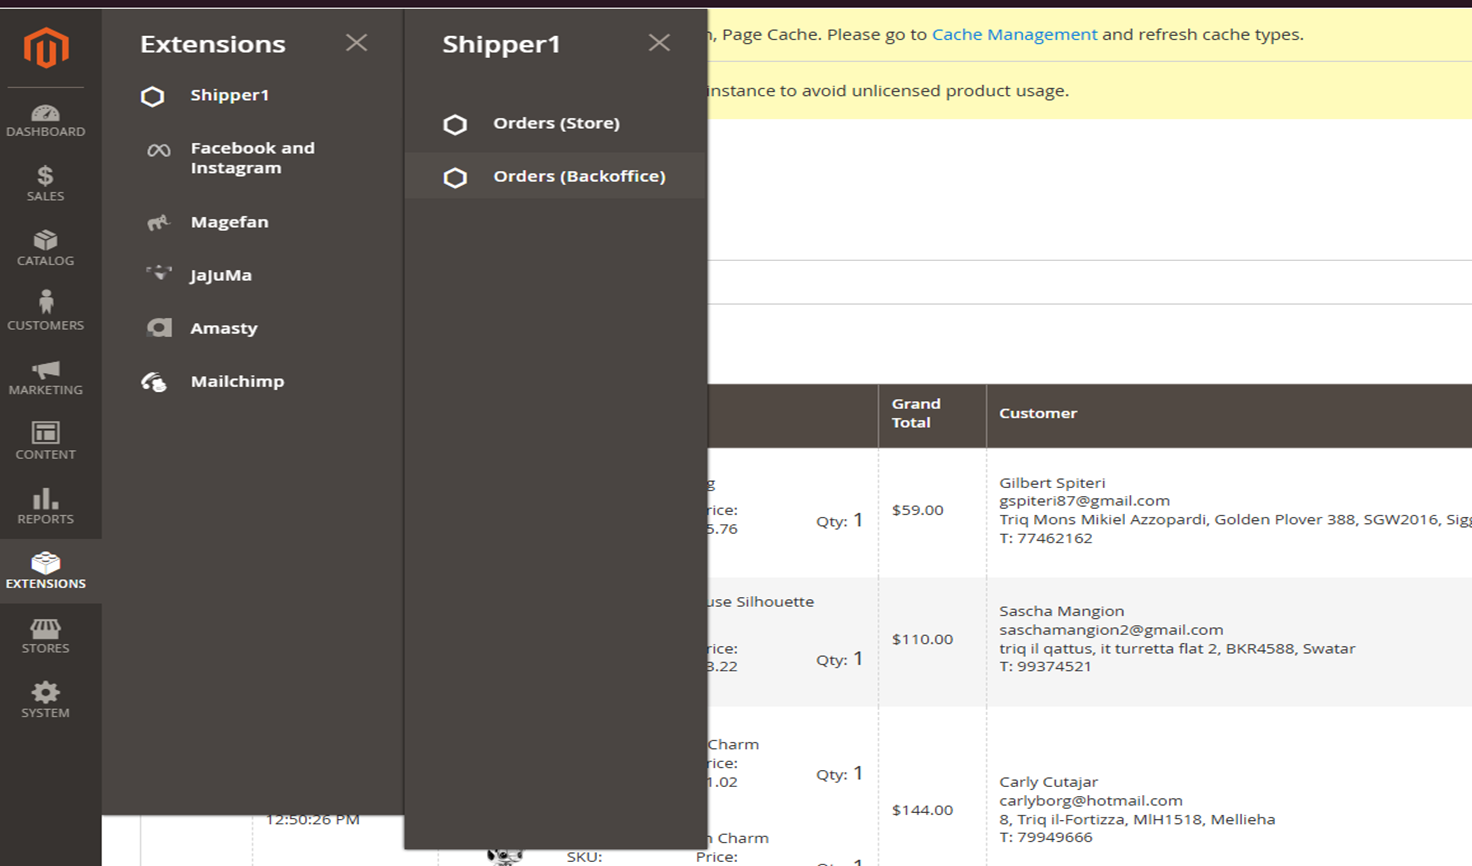Click phone number T: 77462162
The height and width of the screenshot is (866, 1472).
click(1045, 538)
